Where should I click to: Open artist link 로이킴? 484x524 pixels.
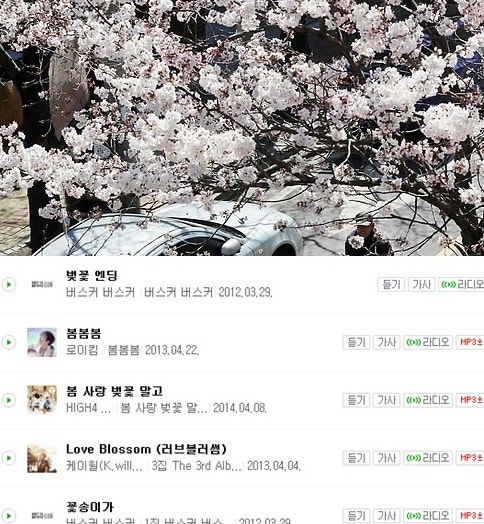point(82,350)
